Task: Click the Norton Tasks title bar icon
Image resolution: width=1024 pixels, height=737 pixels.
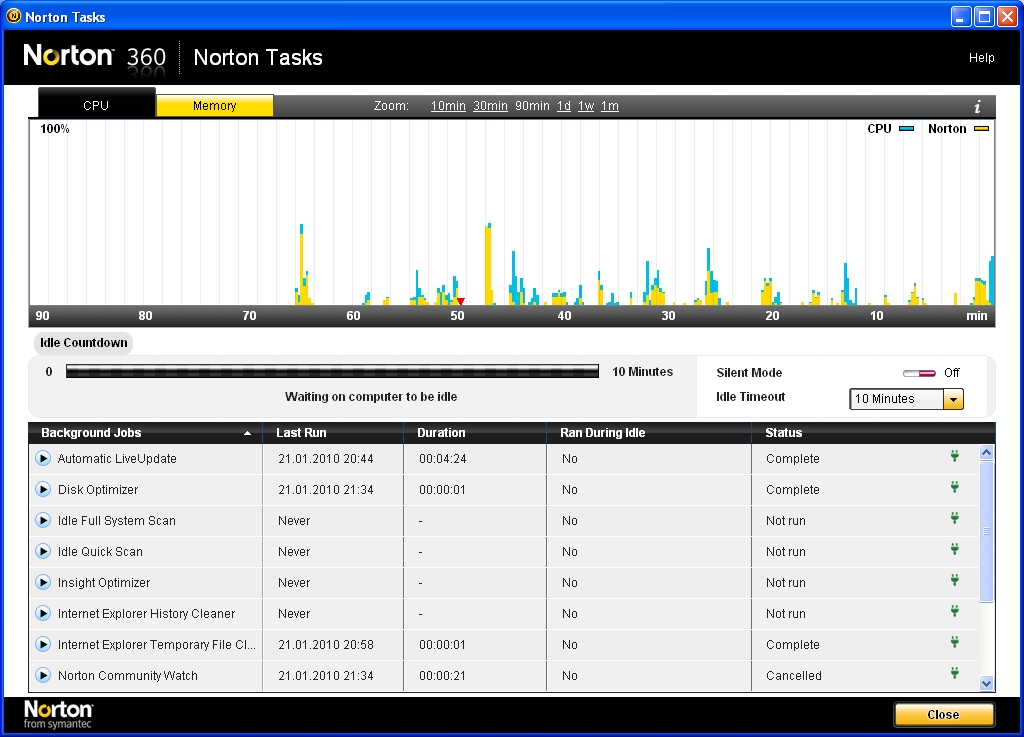Action: pos(13,16)
